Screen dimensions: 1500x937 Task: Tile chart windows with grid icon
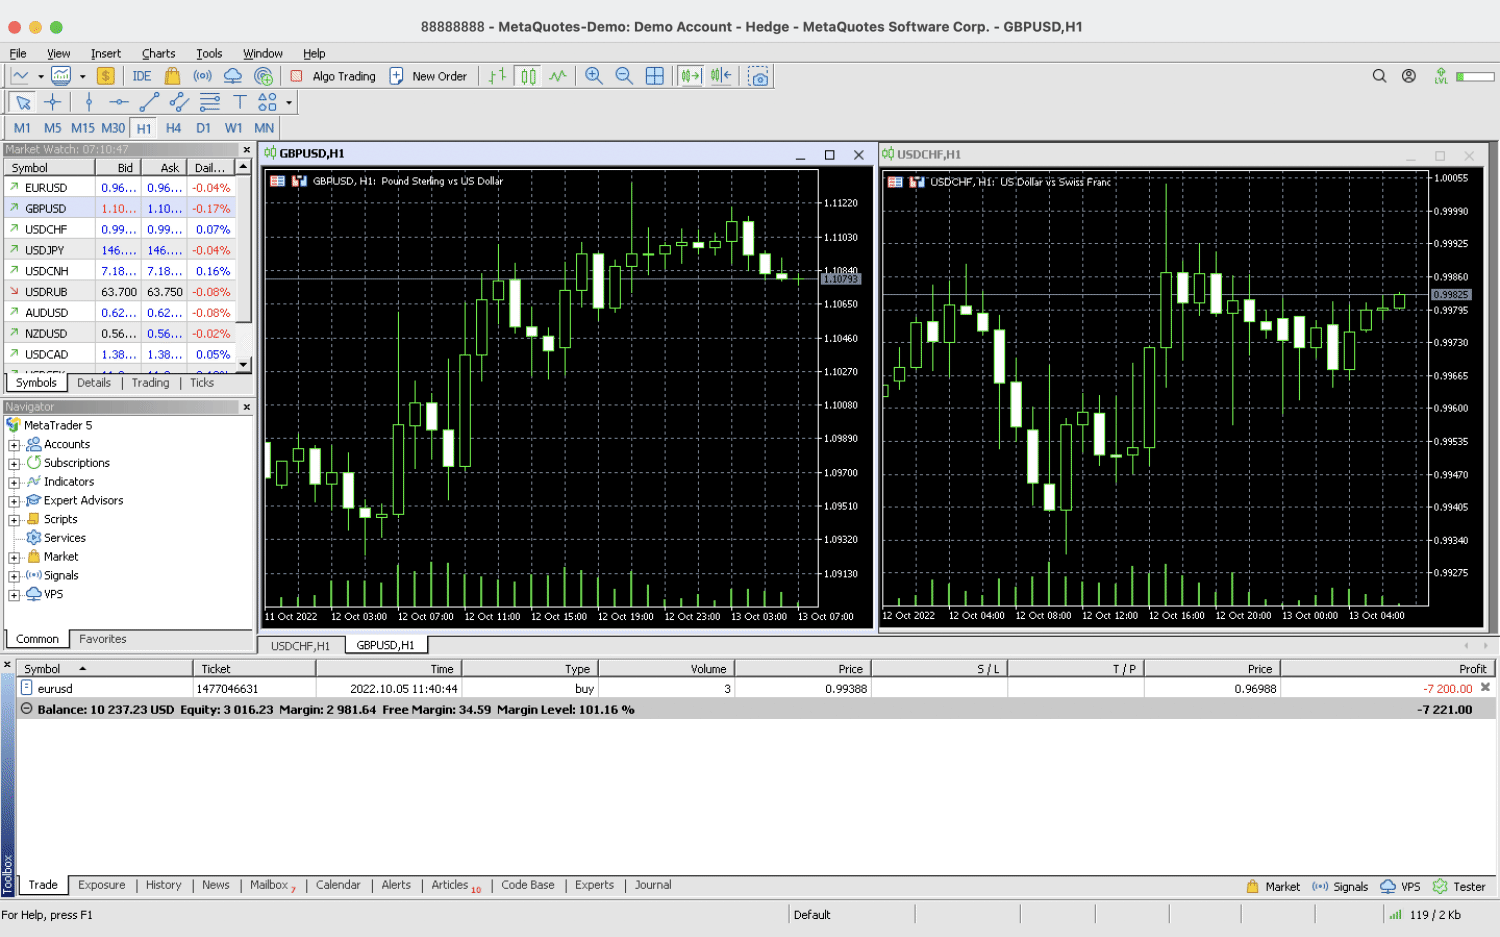point(655,76)
